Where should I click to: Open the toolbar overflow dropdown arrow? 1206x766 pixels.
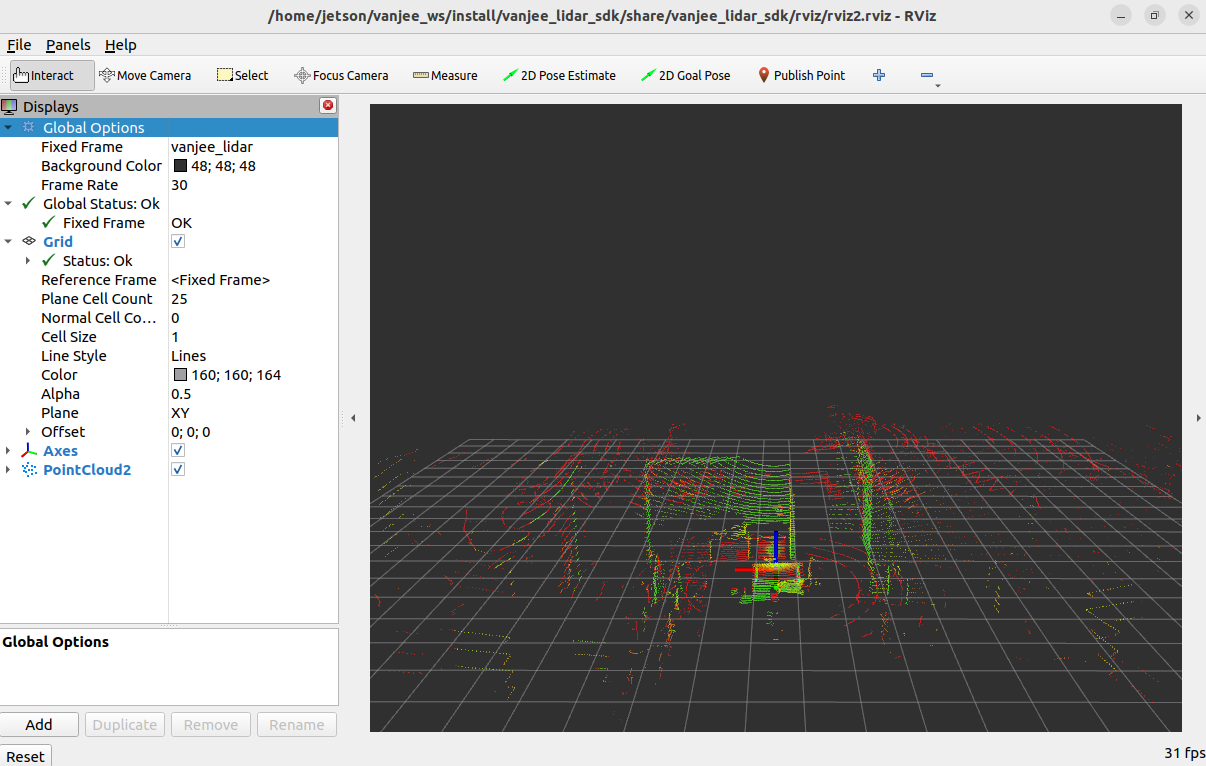point(938,86)
